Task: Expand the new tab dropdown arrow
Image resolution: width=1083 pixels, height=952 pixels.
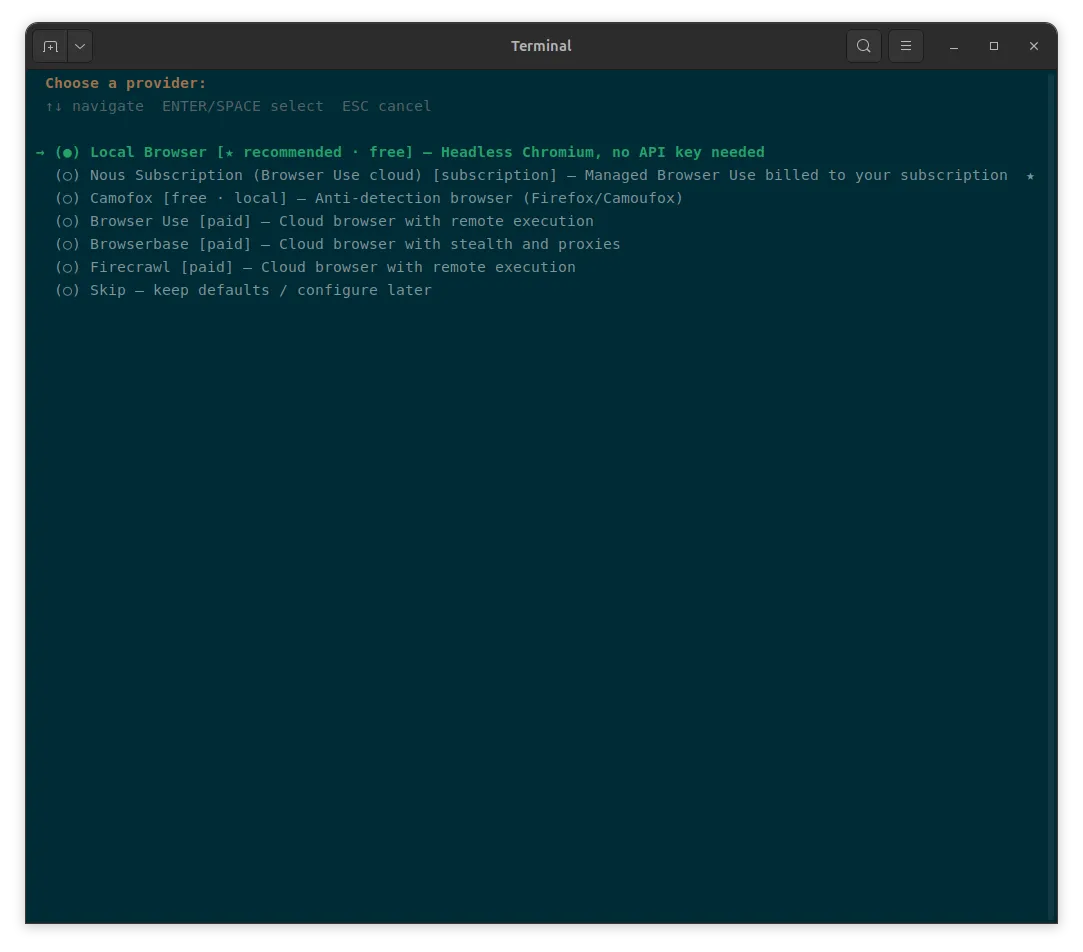Action: 80,46
